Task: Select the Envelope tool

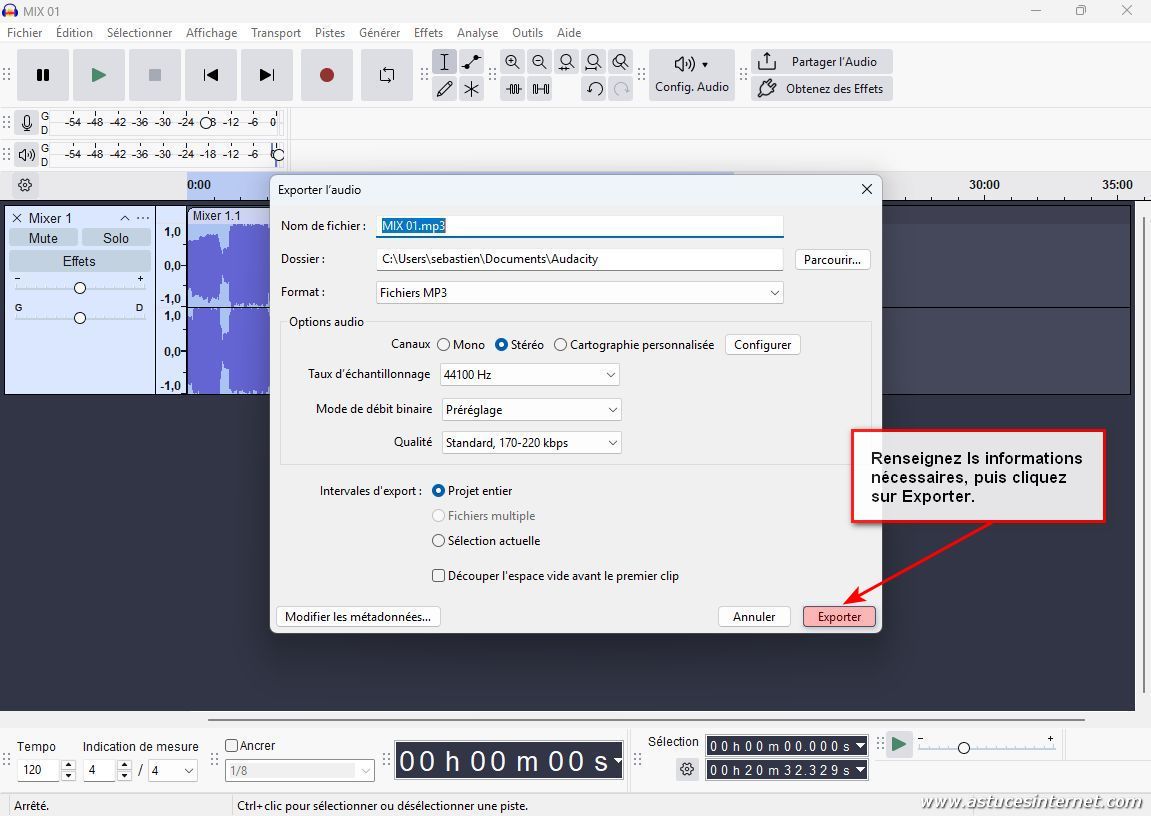Action: [x=471, y=62]
